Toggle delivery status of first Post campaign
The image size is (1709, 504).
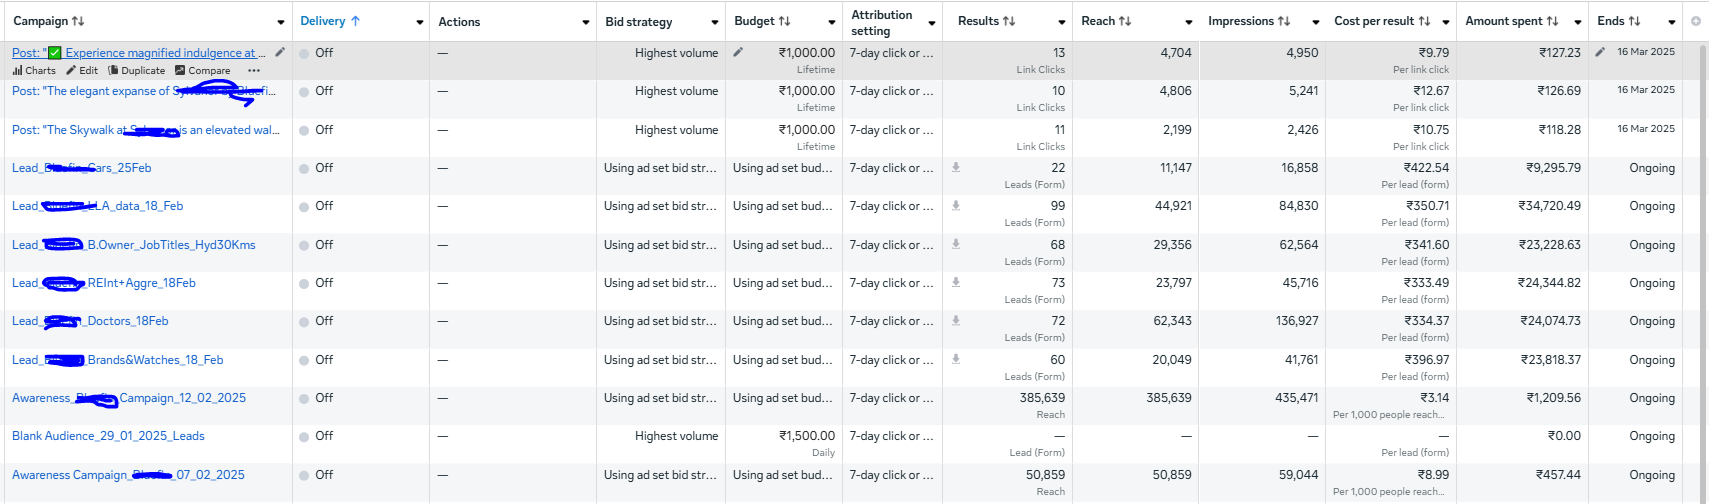pyautogui.click(x=305, y=53)
